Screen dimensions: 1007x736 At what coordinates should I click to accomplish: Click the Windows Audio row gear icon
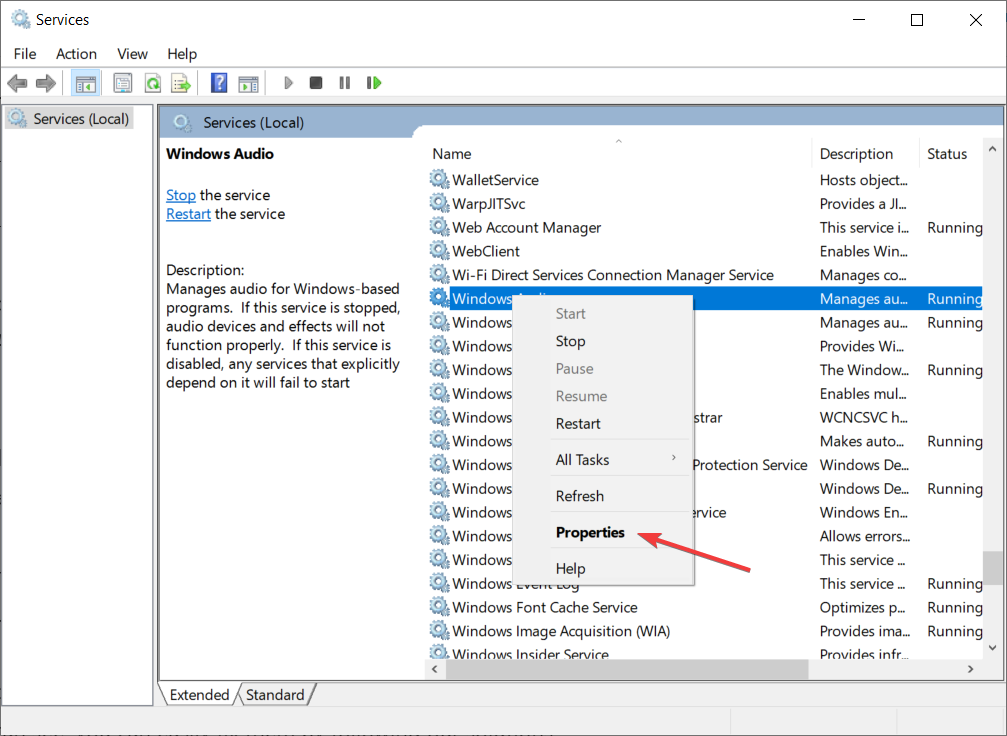click(439, 298)
